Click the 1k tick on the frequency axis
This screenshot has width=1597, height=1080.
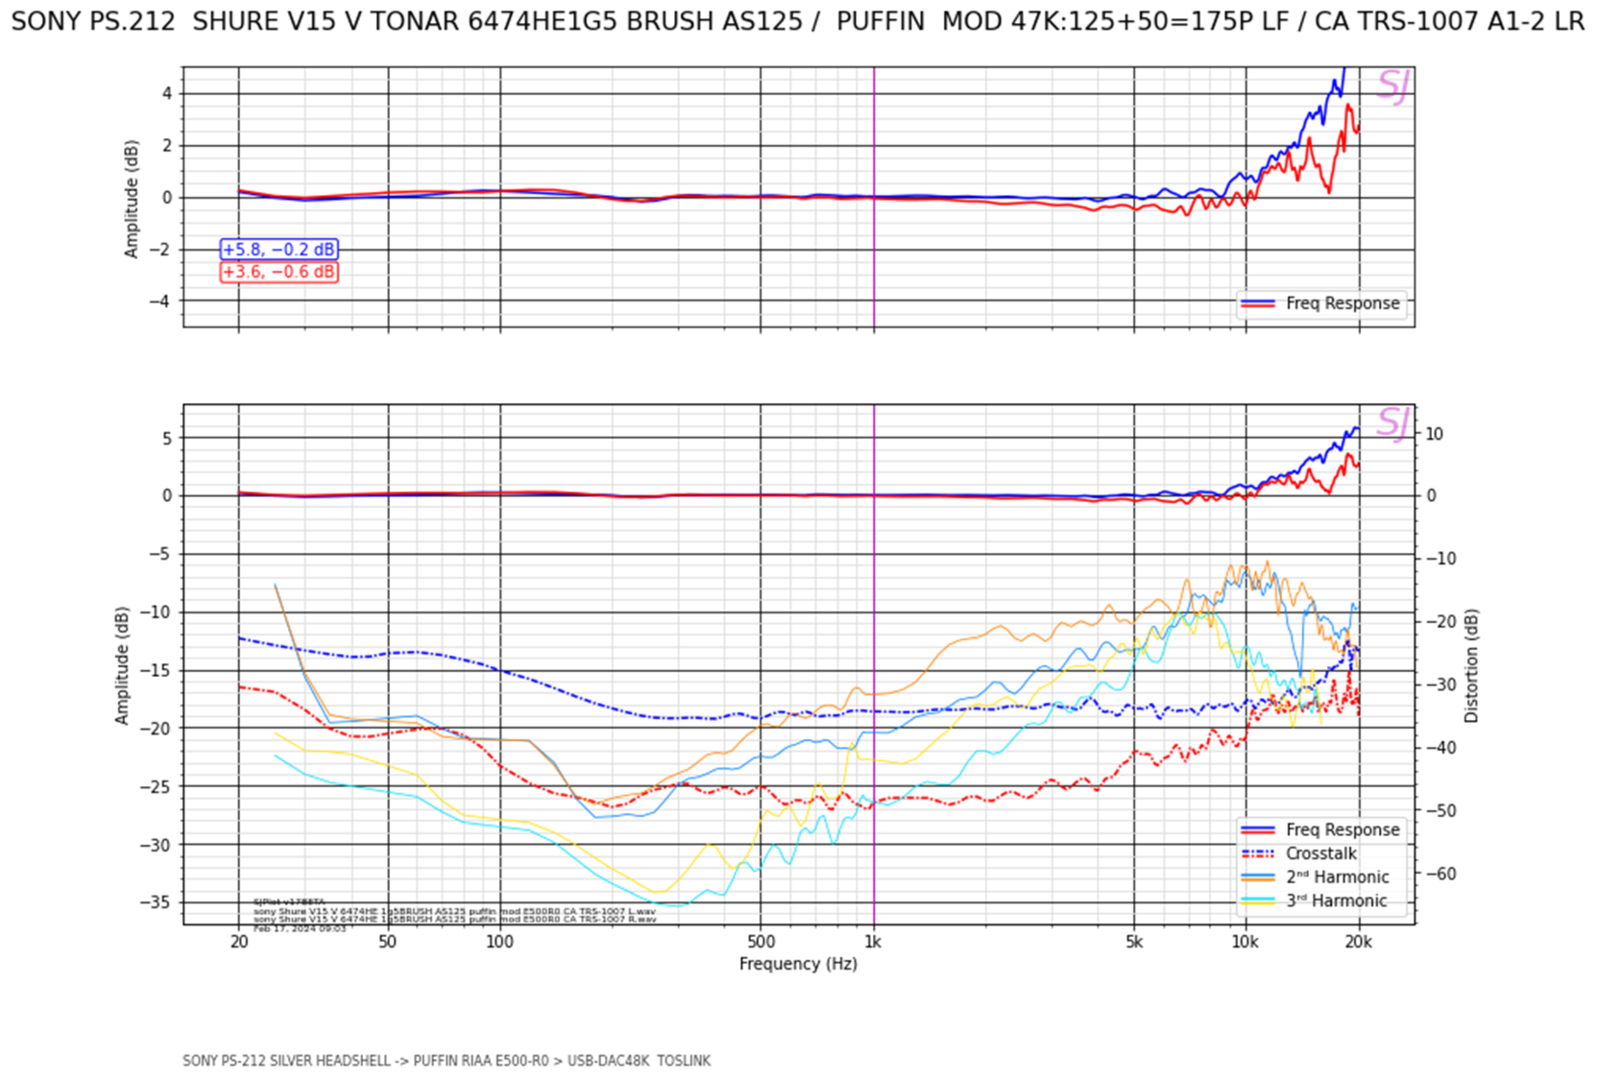click(873, 942)
